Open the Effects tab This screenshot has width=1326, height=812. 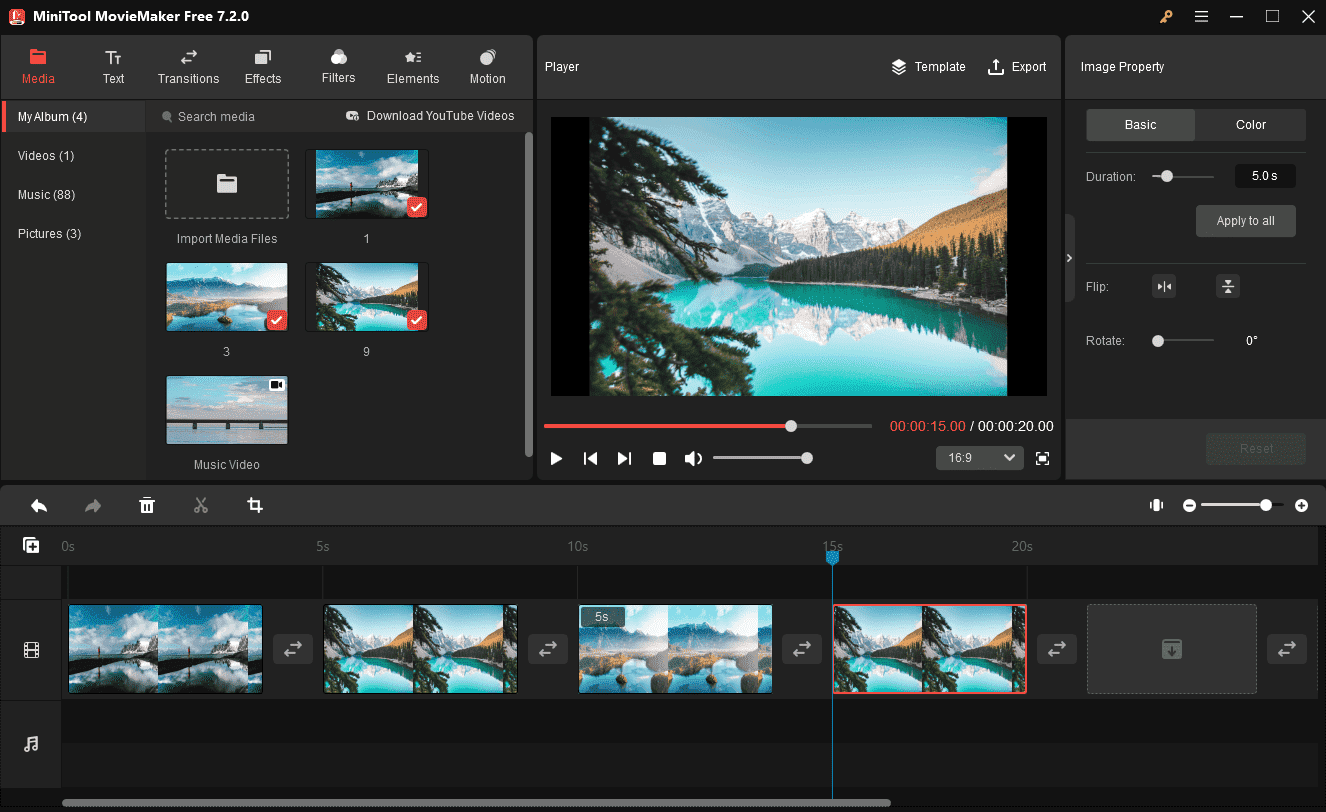pos(263,67)
